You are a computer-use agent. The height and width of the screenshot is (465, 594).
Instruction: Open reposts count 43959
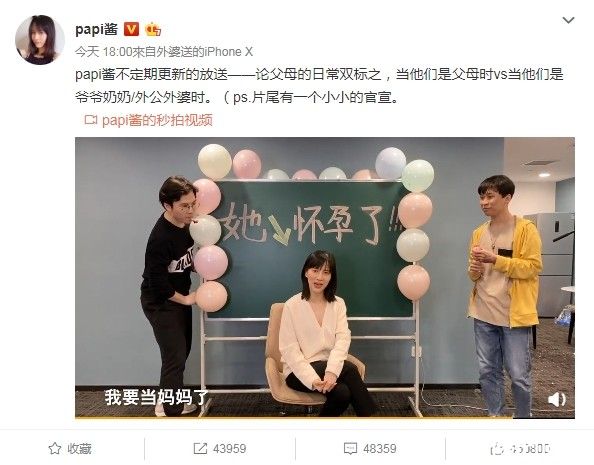point(230,449)
